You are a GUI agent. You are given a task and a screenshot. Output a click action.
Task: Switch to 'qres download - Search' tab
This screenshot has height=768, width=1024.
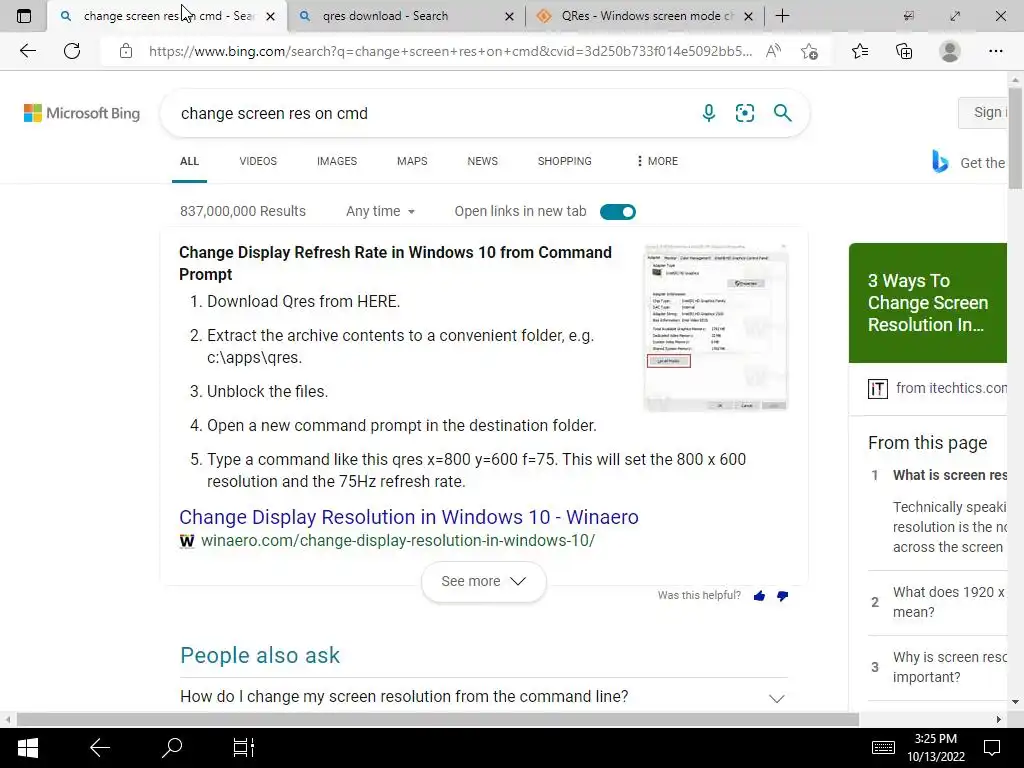tap(405, 16)
